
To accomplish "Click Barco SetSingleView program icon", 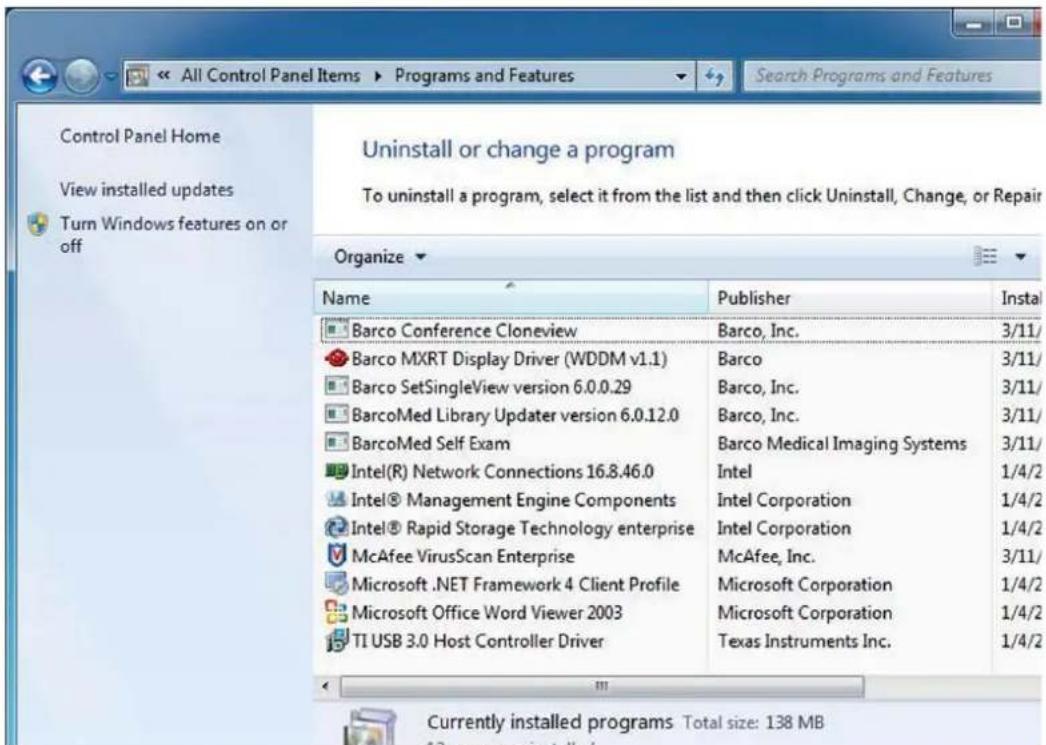I will 336,386.
